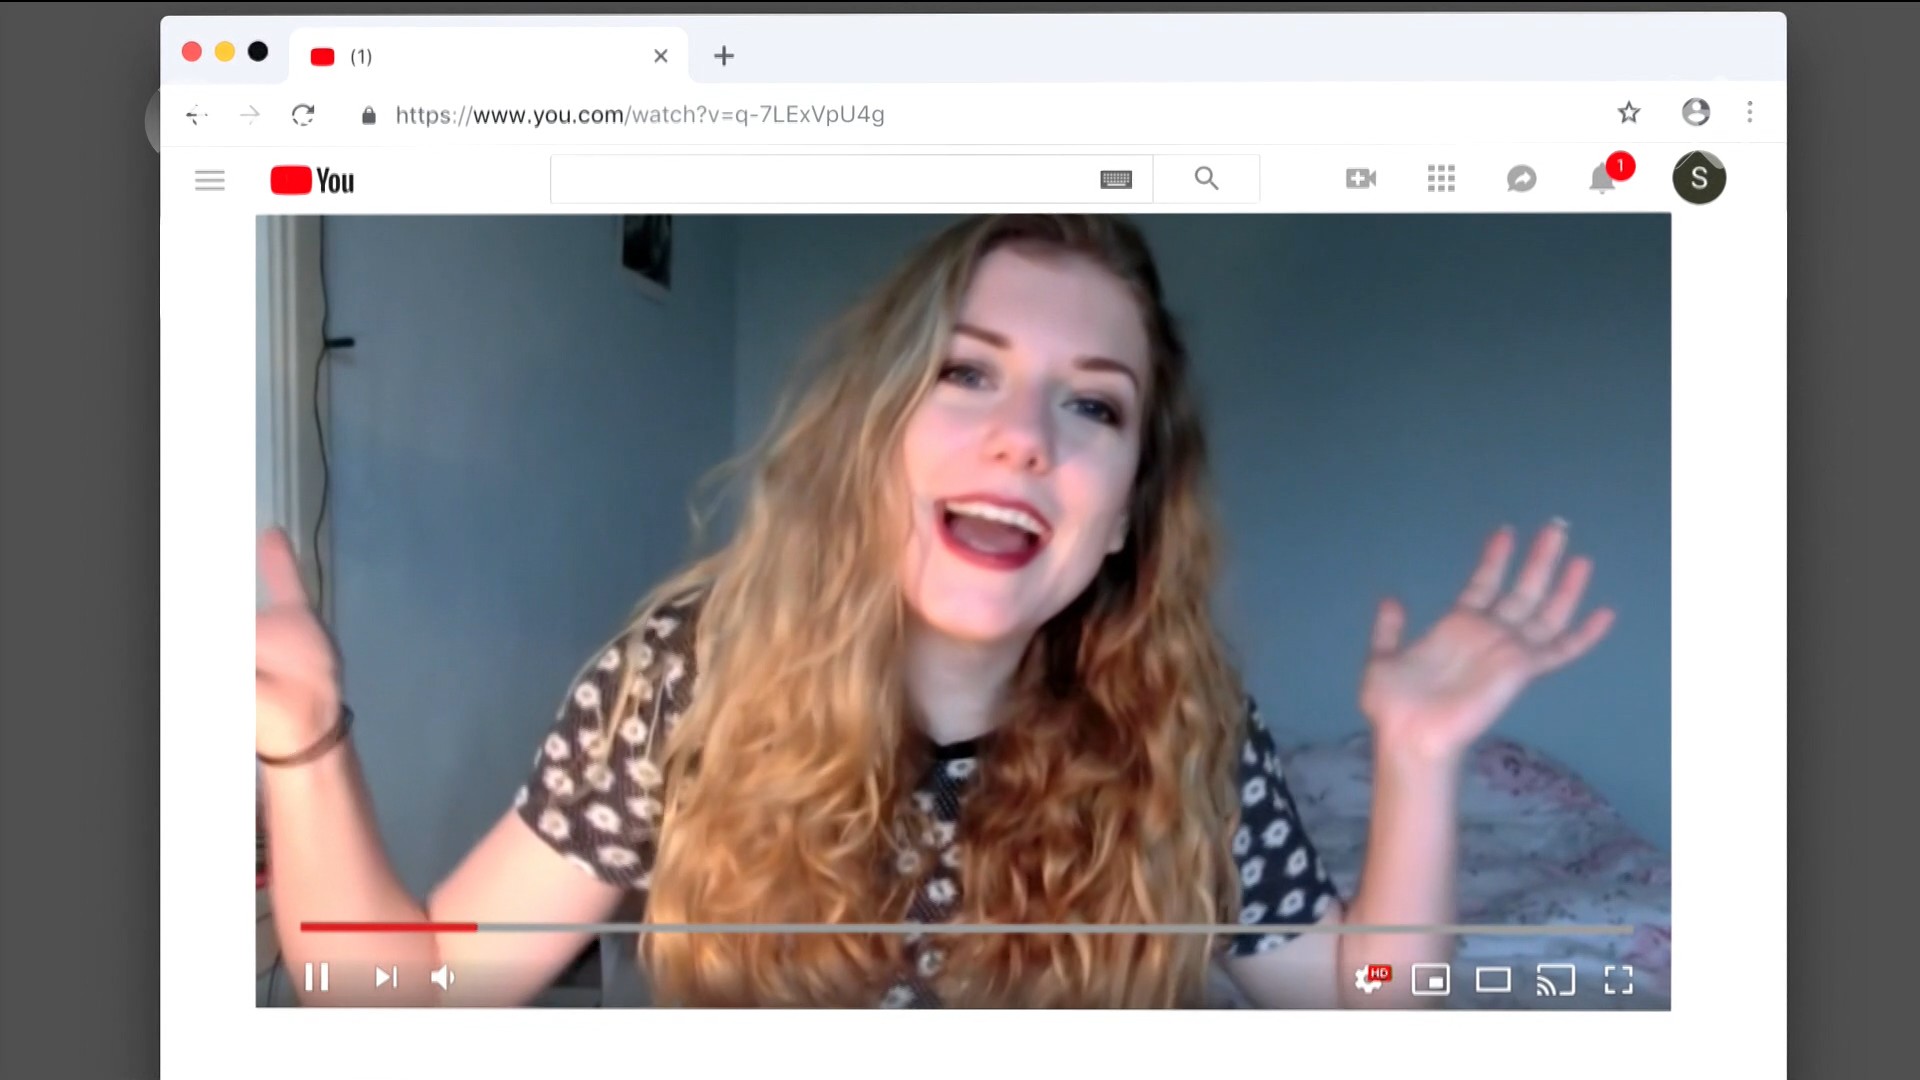View notifications from the bell icon
The image size is (1920, 1080).
pos(1603,179)
